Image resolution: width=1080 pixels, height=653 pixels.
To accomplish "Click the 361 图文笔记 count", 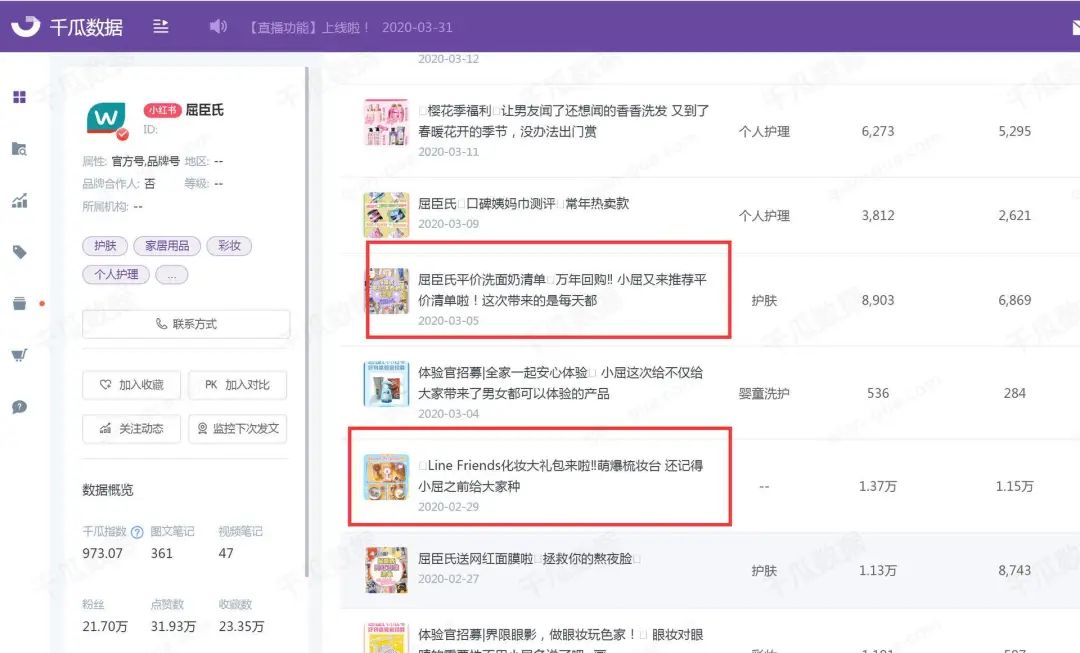I will (162, 553).
